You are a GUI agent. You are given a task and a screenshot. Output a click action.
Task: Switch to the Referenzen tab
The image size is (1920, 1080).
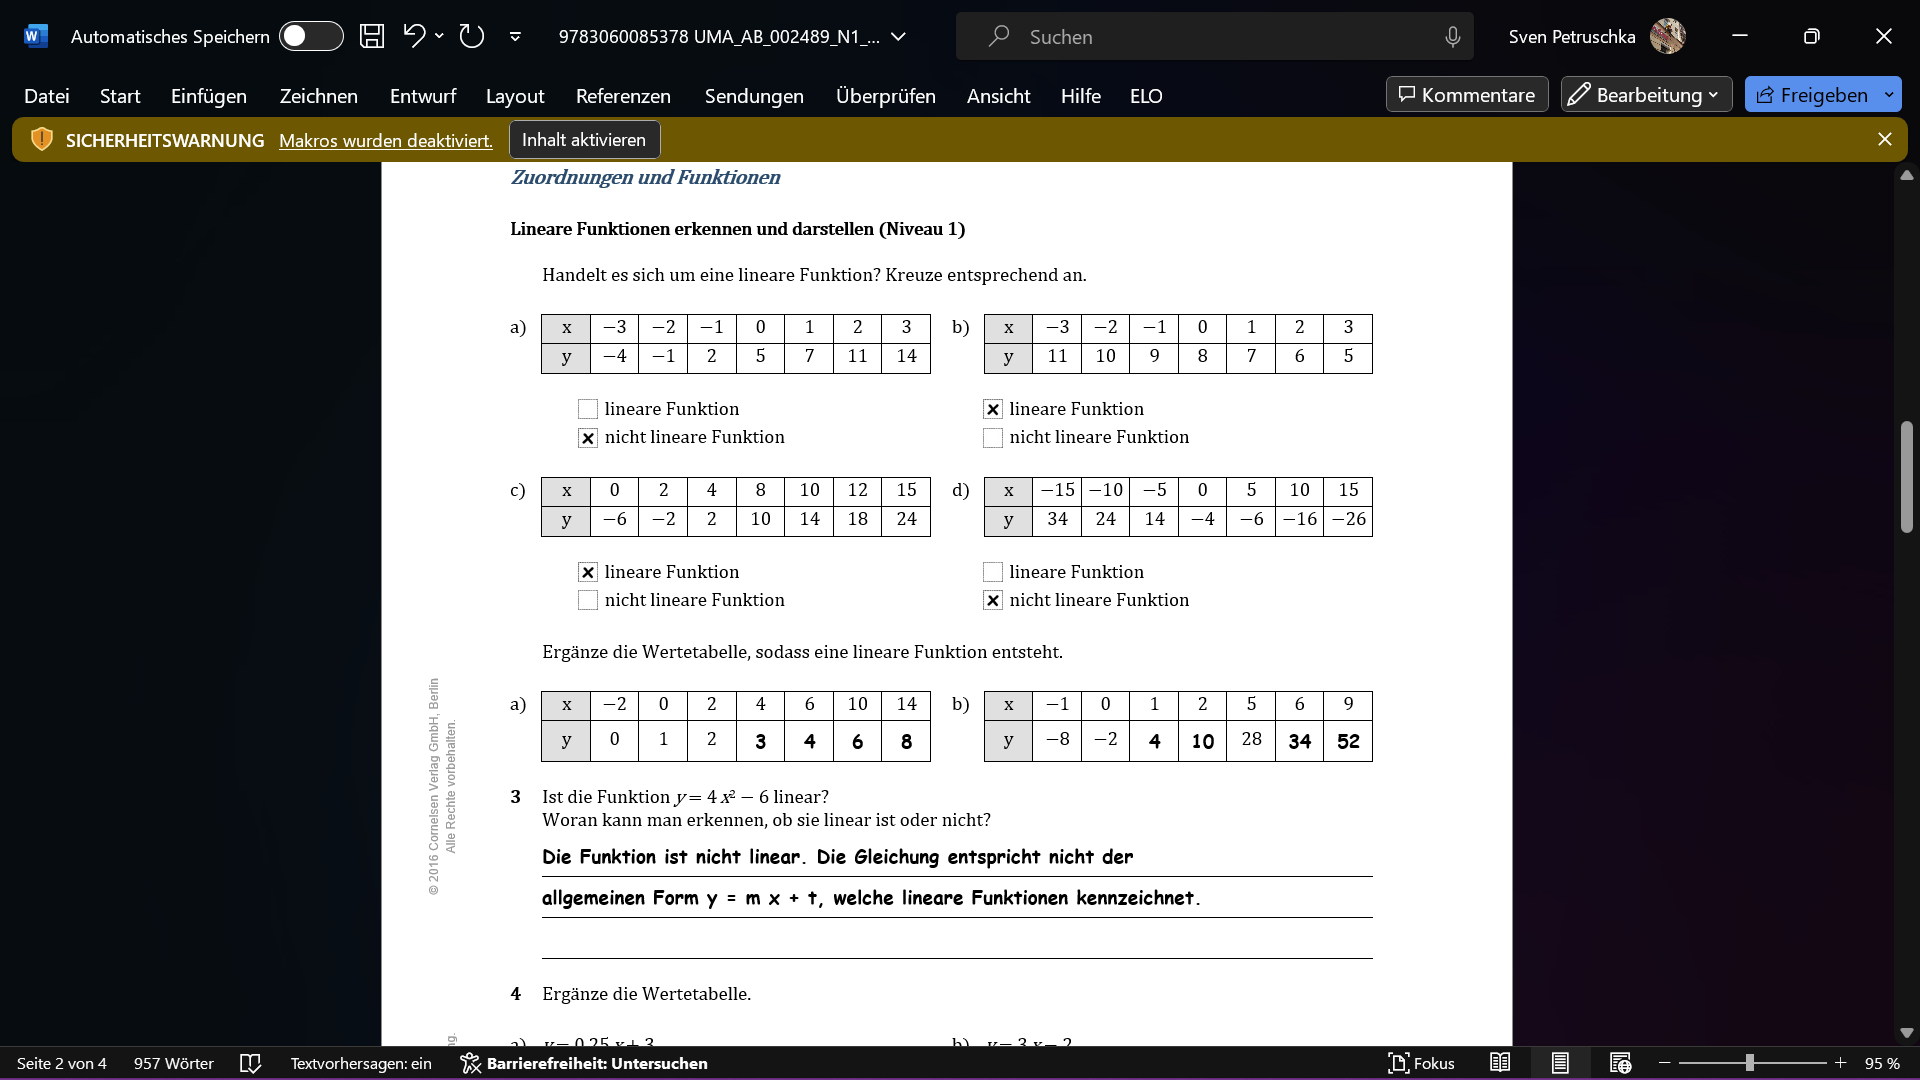[623, 96]
